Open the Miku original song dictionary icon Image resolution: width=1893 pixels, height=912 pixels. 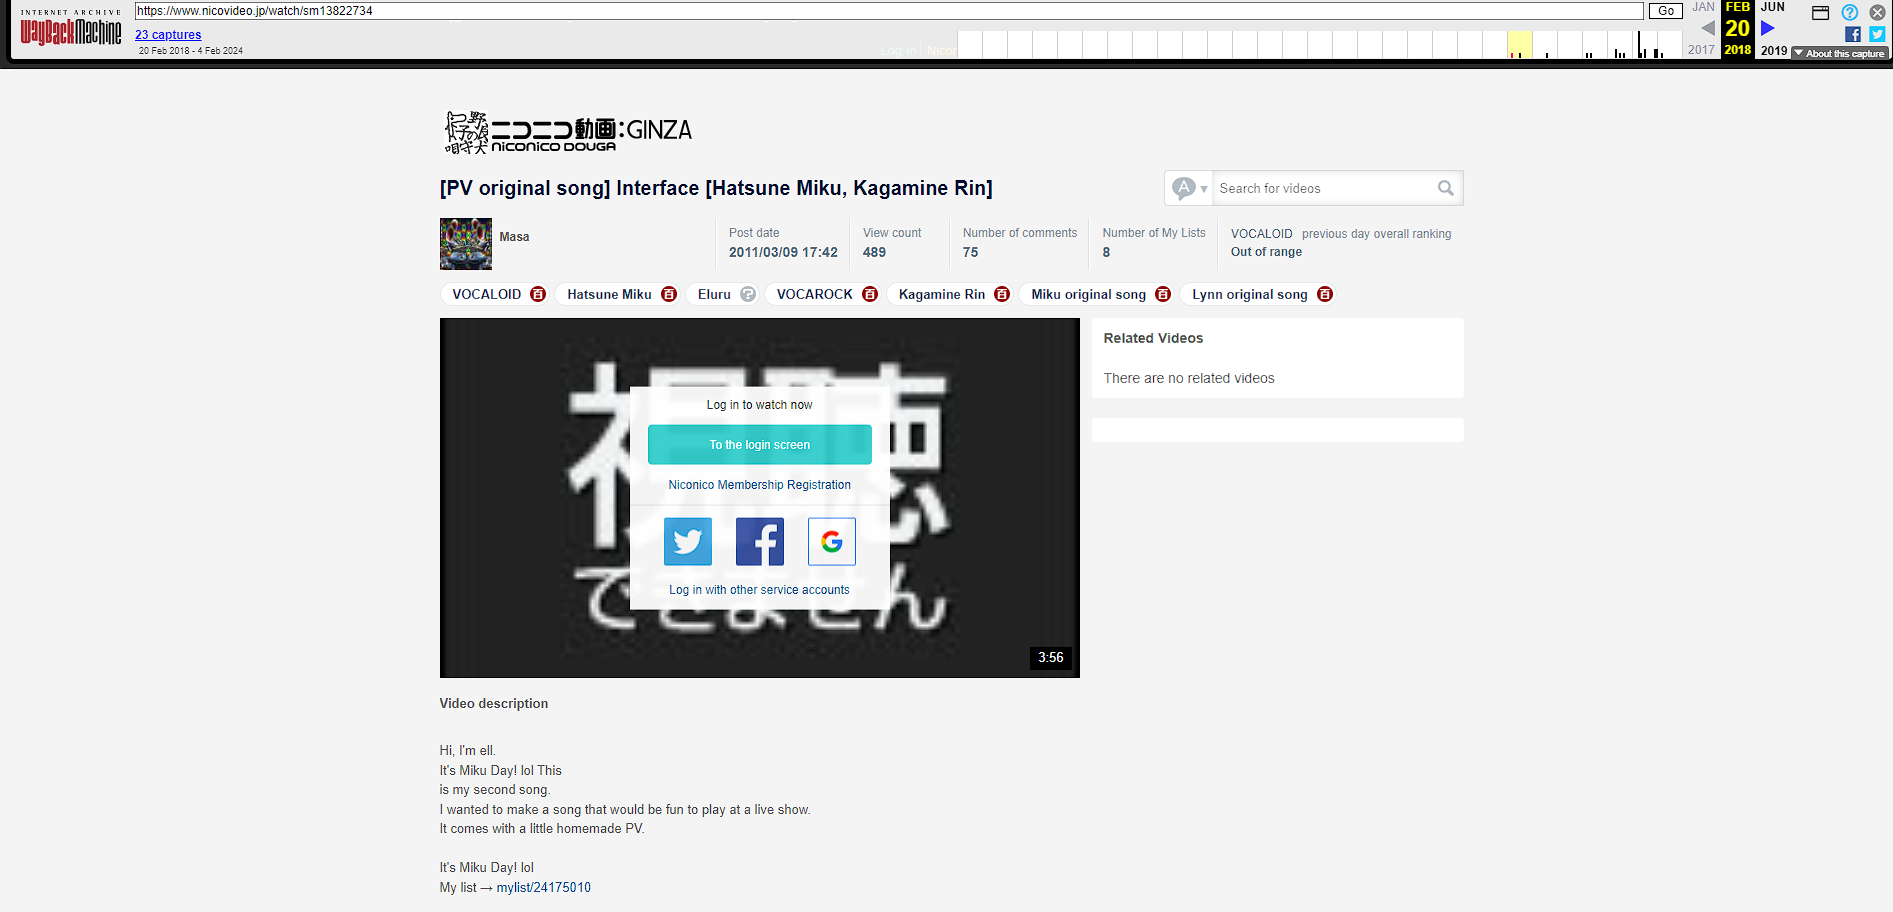[x=1163, y=294]
